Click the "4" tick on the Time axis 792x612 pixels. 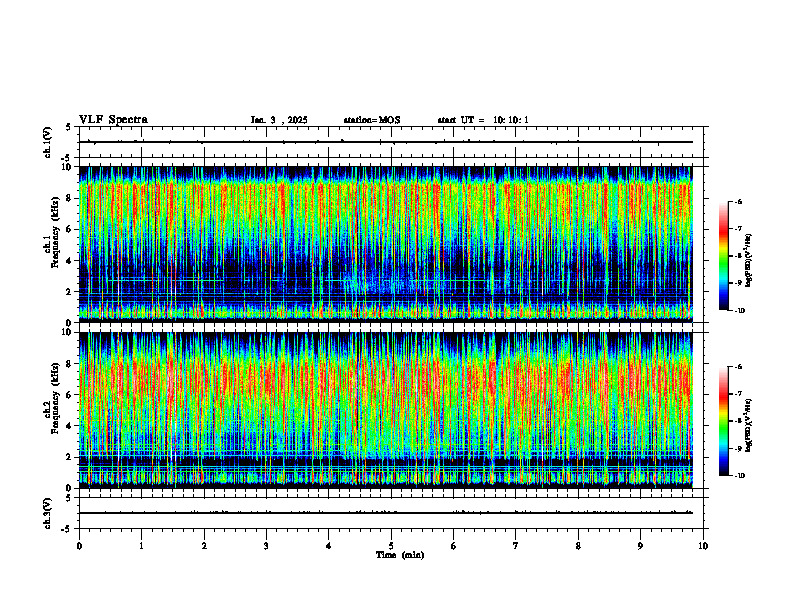[329, 546]
